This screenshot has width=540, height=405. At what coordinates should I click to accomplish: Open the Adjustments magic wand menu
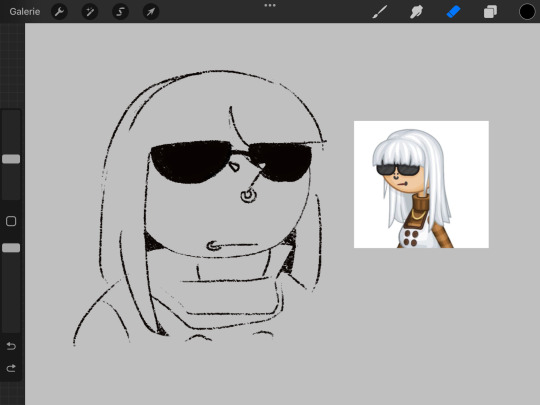tap(90, 12)
